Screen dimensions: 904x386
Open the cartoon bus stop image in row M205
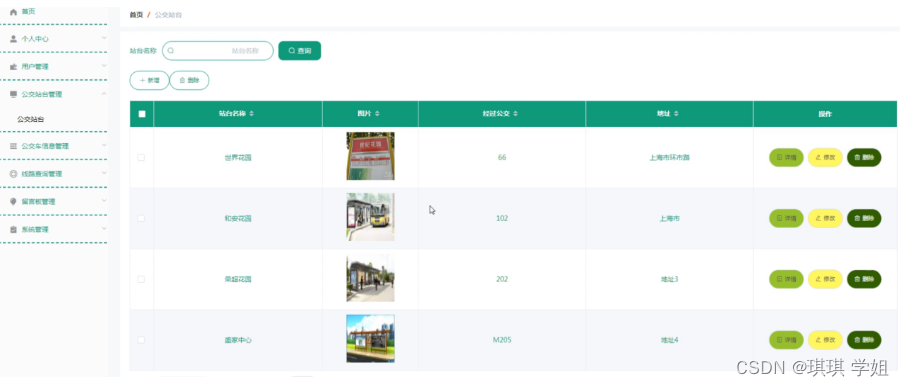370,339
